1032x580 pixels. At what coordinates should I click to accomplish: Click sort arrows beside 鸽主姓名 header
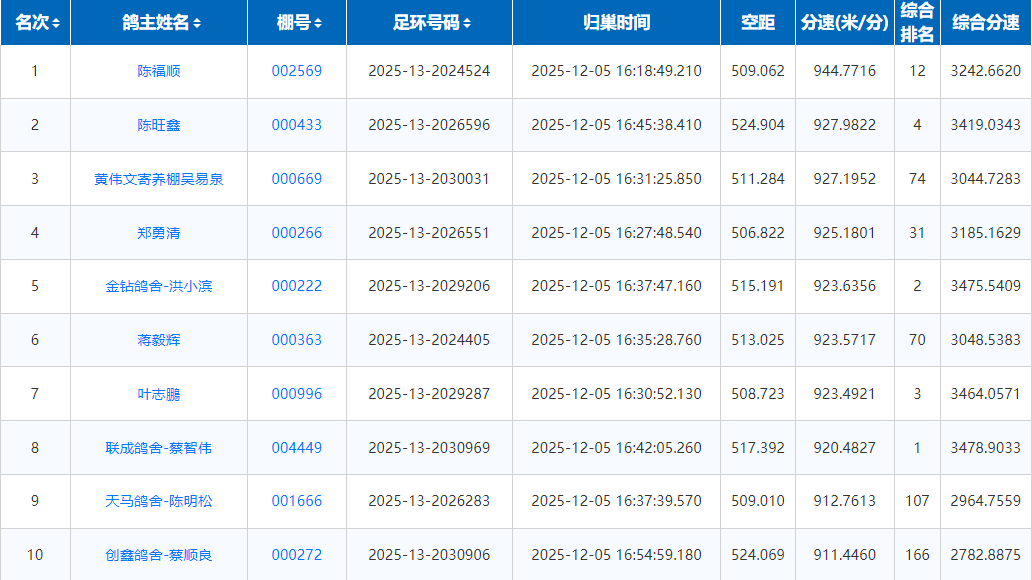pos(197,23)
